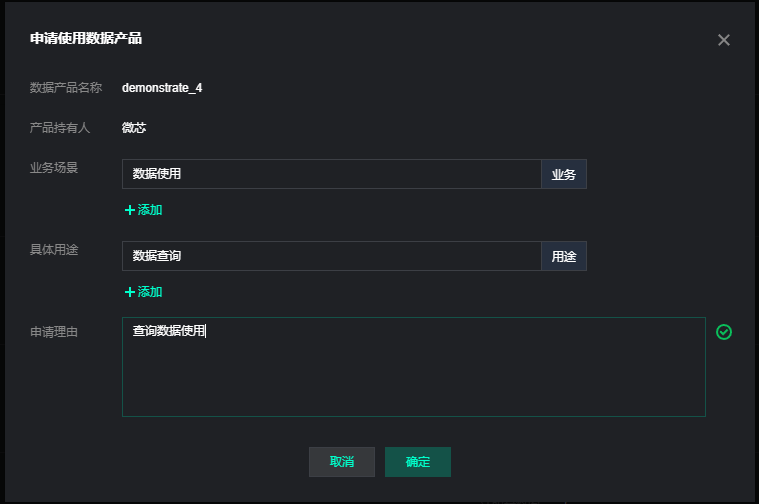759x504 pixels.
Task: Confirm the application with the 确定 button
Action: [418, 462]
